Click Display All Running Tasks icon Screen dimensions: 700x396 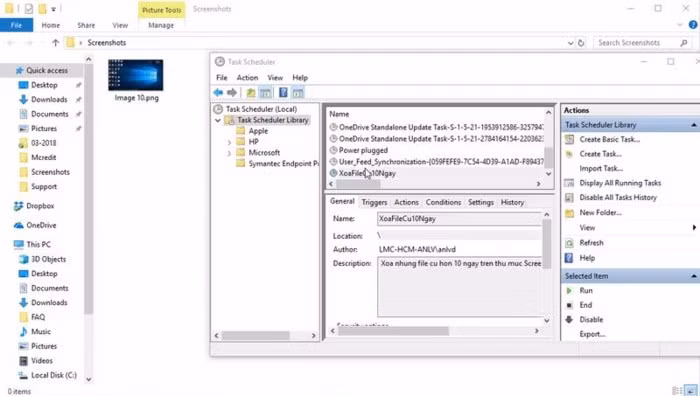tap(569, 183)
